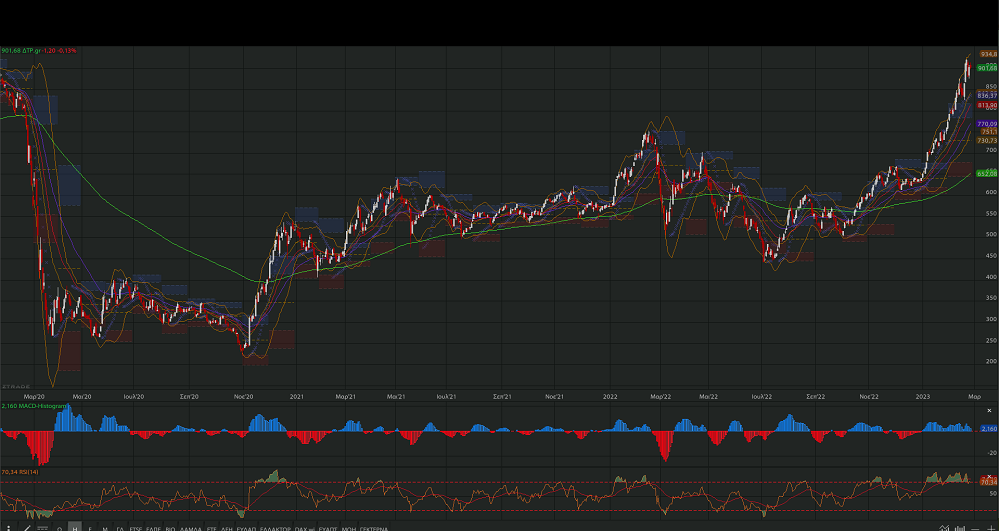Close the RSI(14) indicator panel
Image resolution: width=999 pixels, height=531 pixels.
click(x=989, y=476)
